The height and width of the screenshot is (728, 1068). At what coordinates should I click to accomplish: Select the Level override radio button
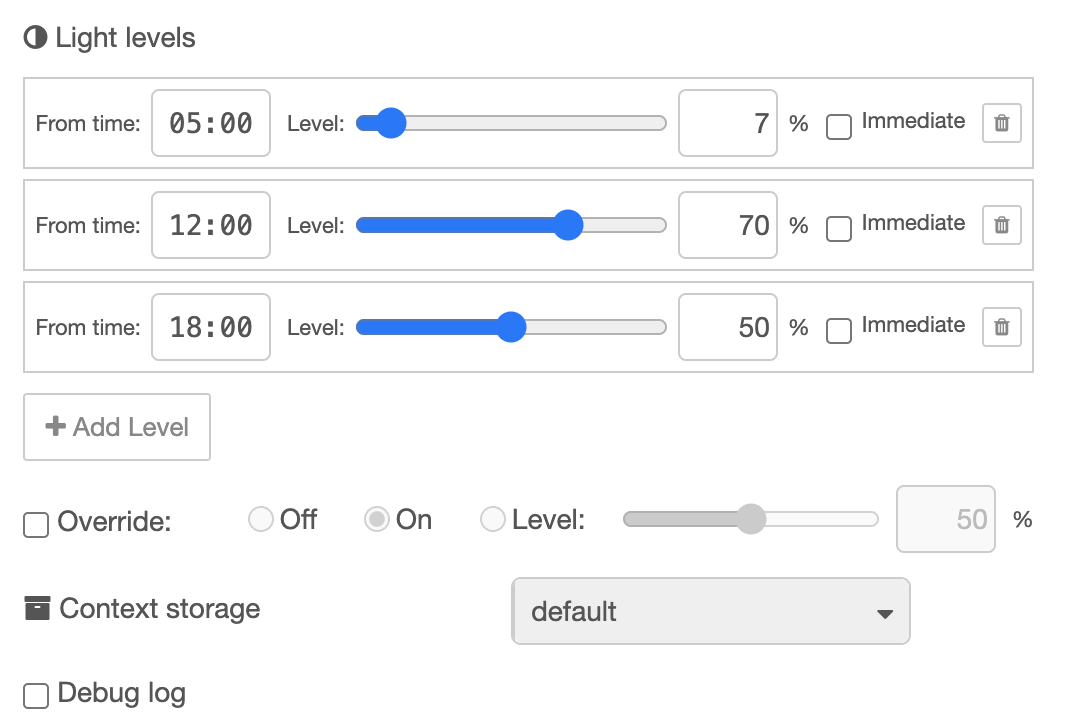[x=493, y=519]
